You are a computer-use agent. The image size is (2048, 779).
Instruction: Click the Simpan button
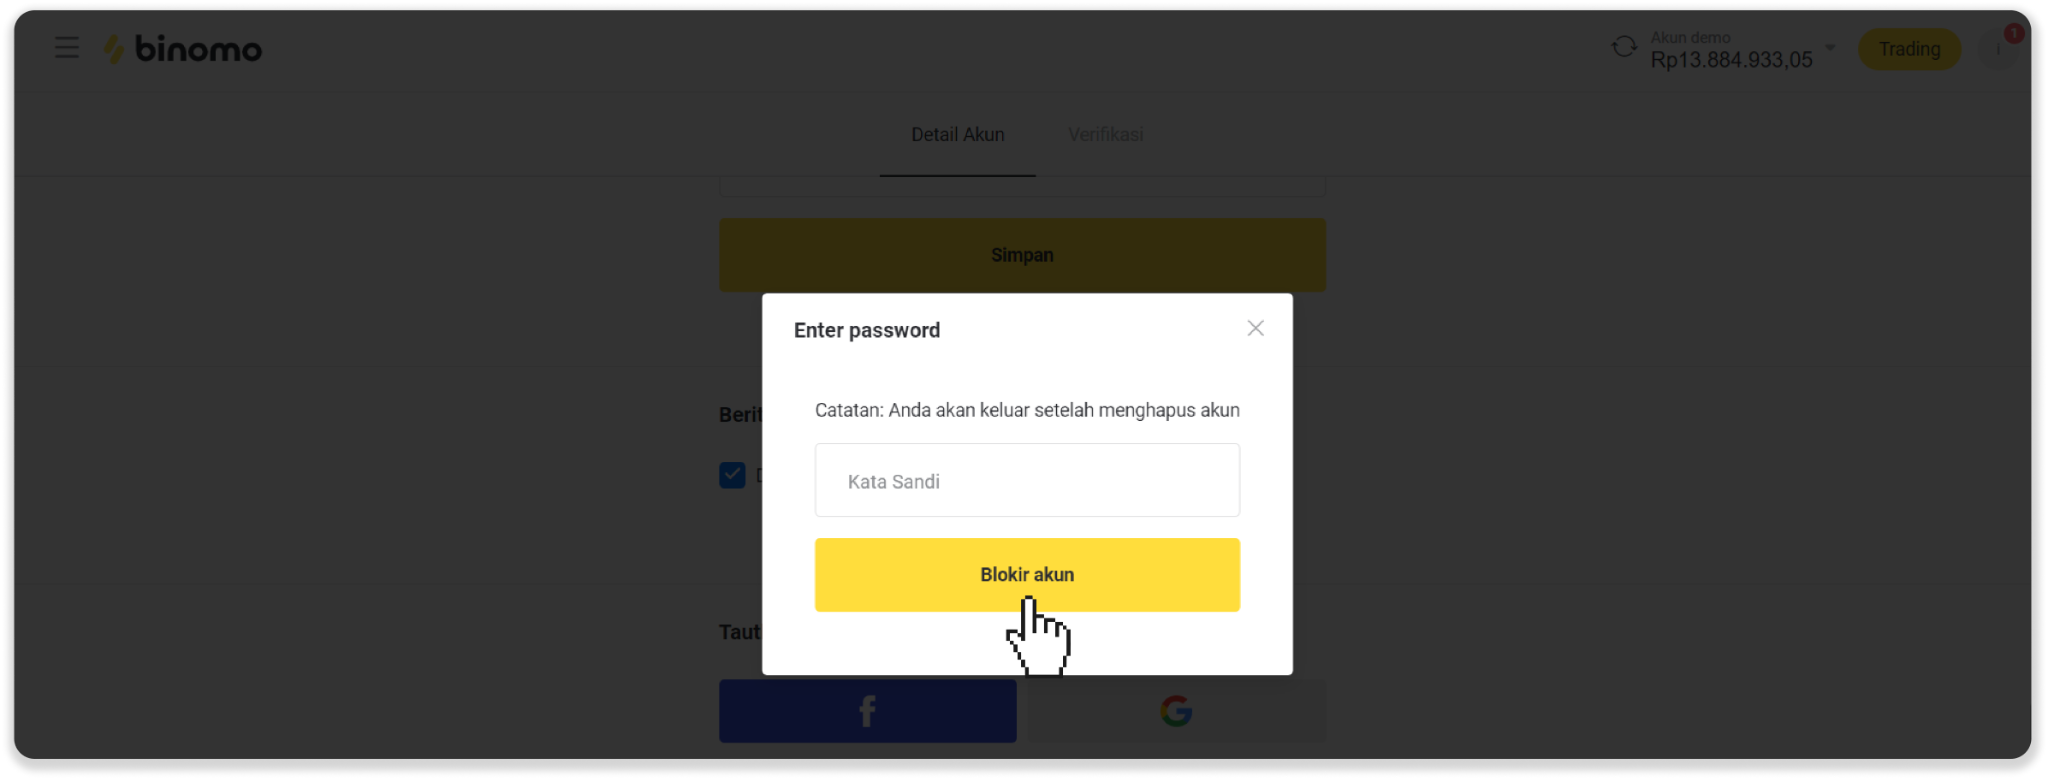(1022, 255)
